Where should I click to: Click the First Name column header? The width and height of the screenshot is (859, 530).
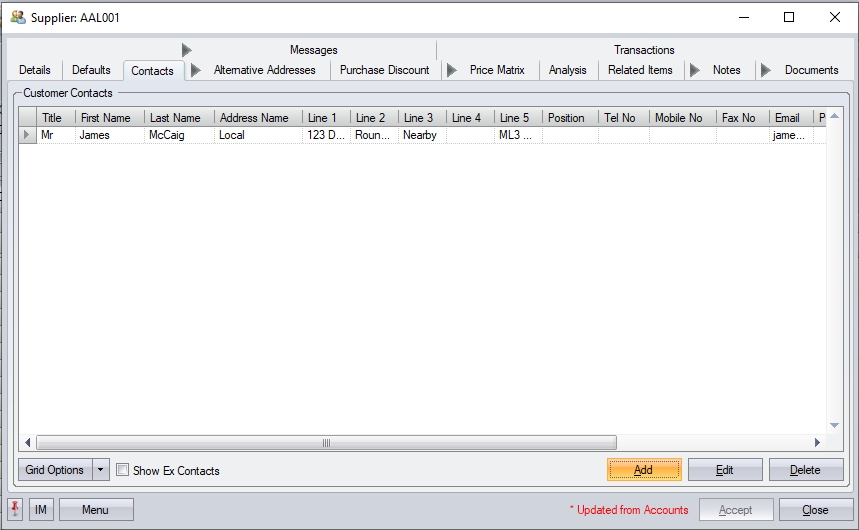[110, 117]
